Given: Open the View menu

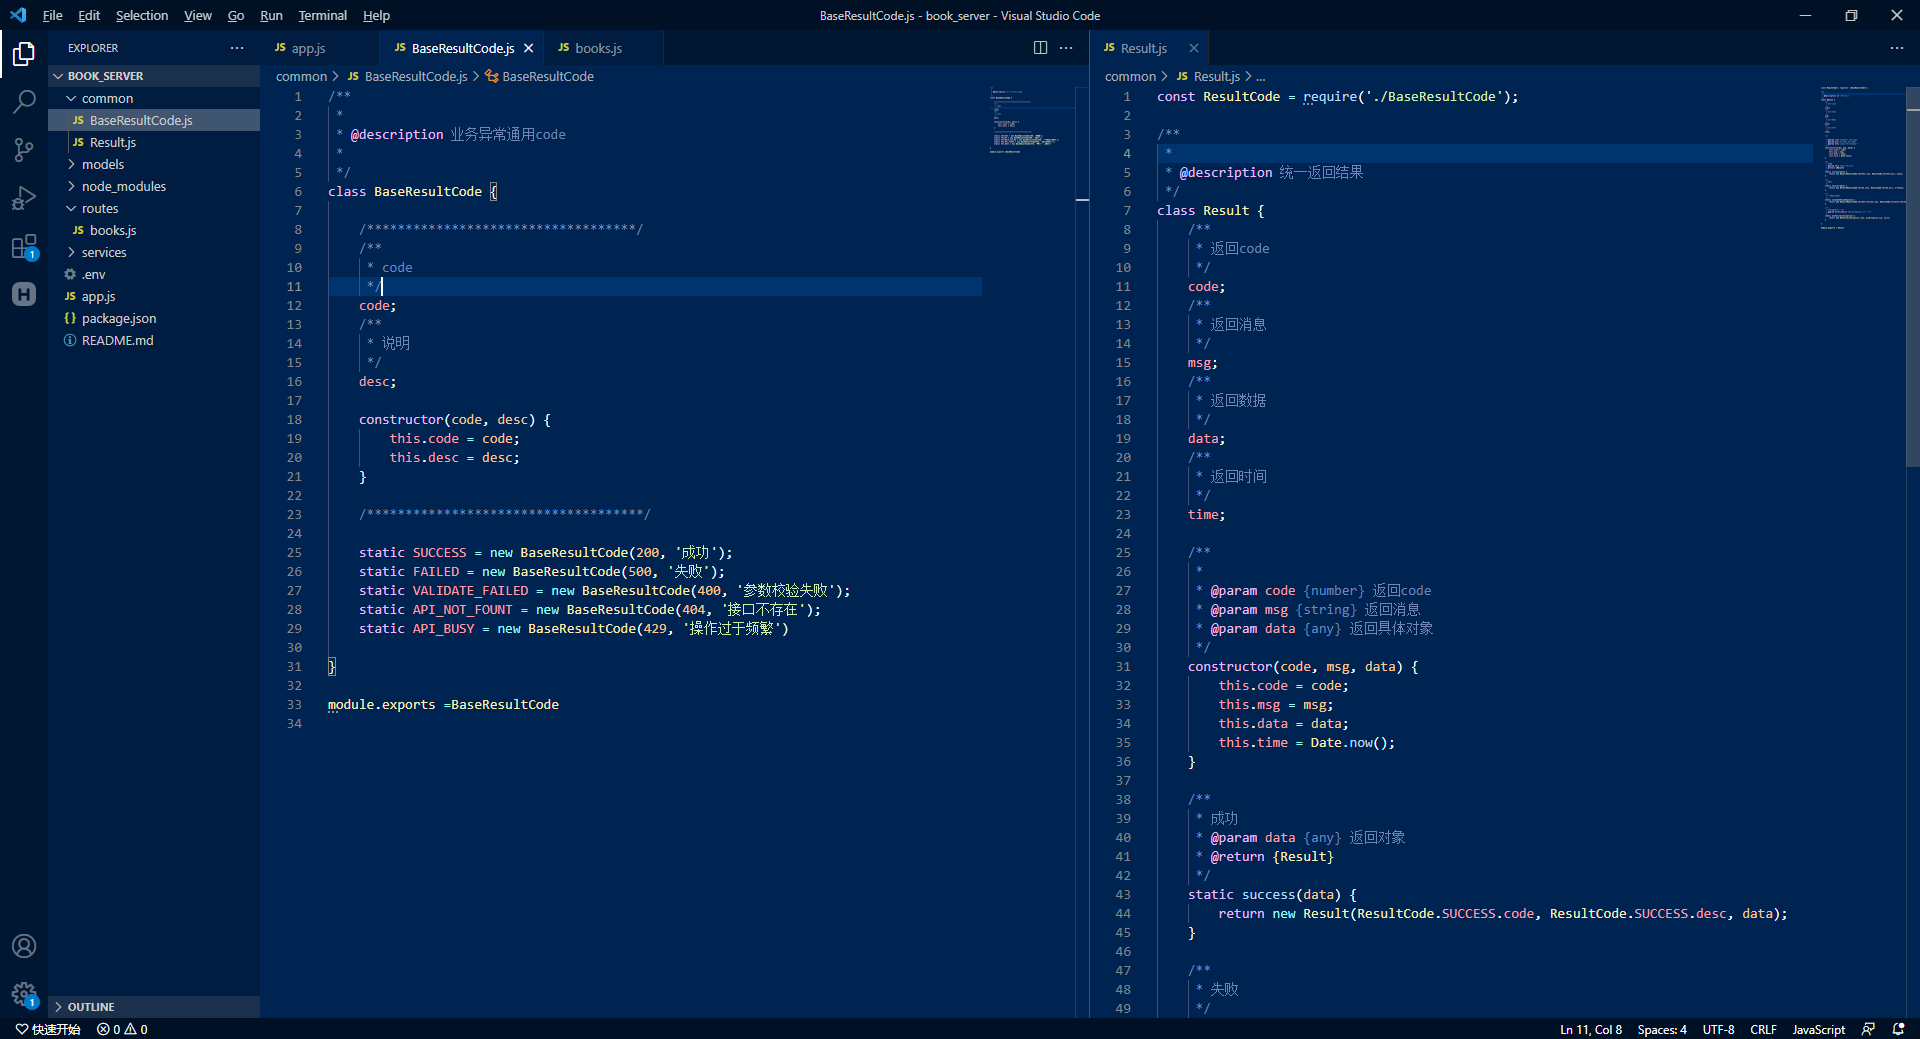Looking at the screenshot, I should (x=198, y=15).
